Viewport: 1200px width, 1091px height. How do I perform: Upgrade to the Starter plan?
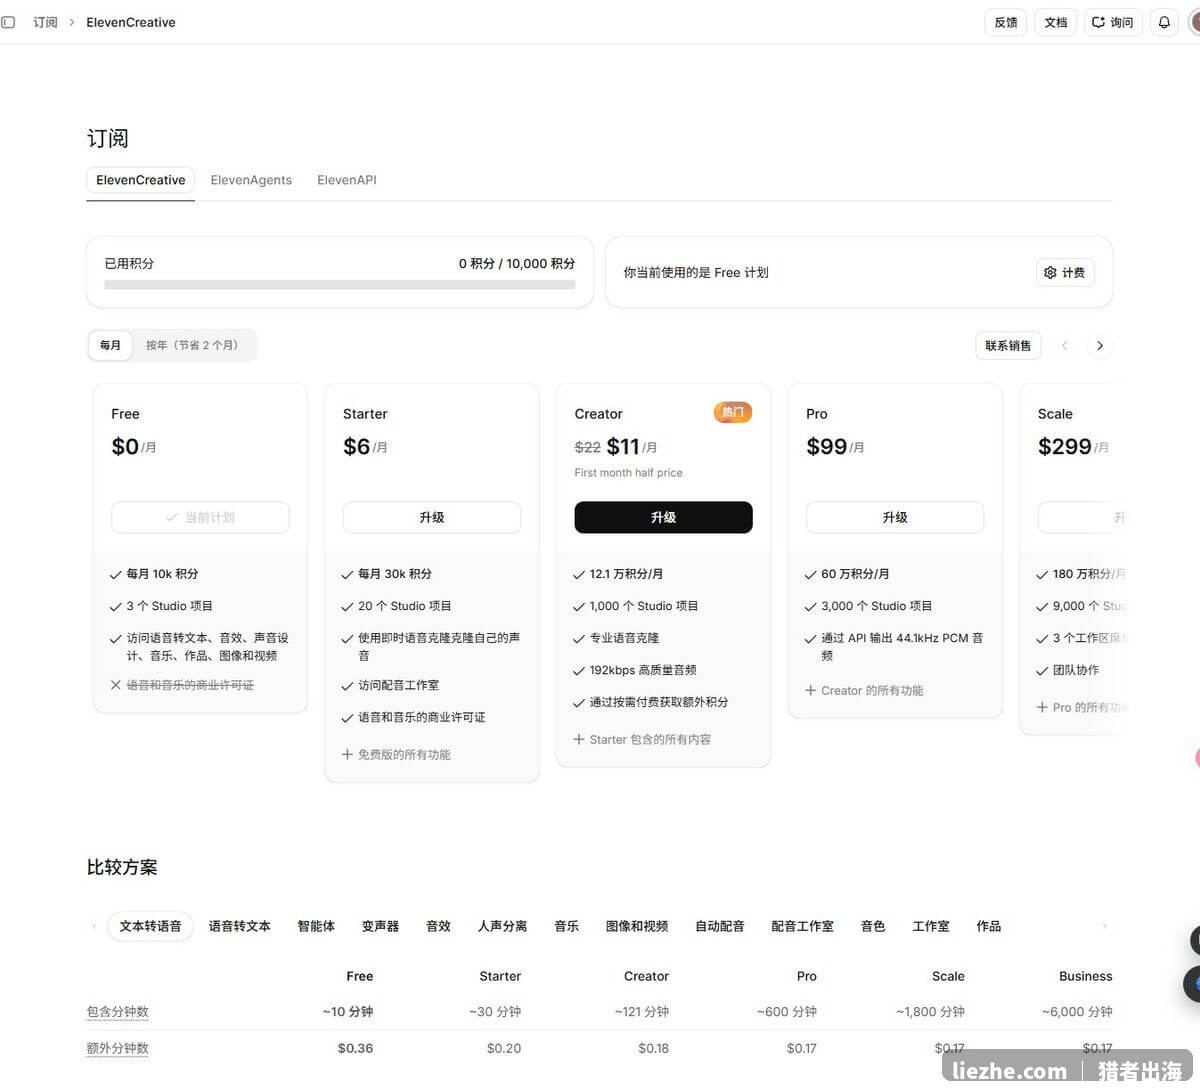point(432,517)
